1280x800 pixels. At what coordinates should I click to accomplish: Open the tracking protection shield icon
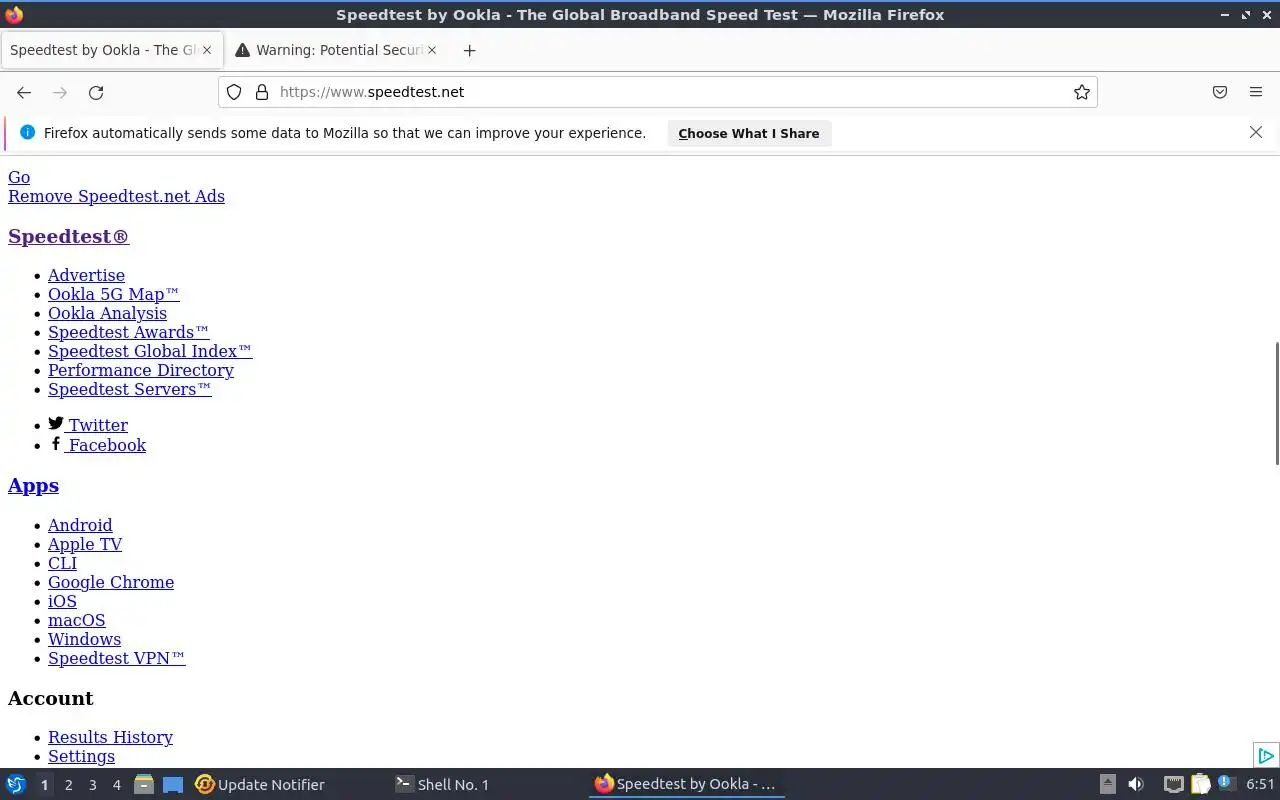tap(234, 92)
